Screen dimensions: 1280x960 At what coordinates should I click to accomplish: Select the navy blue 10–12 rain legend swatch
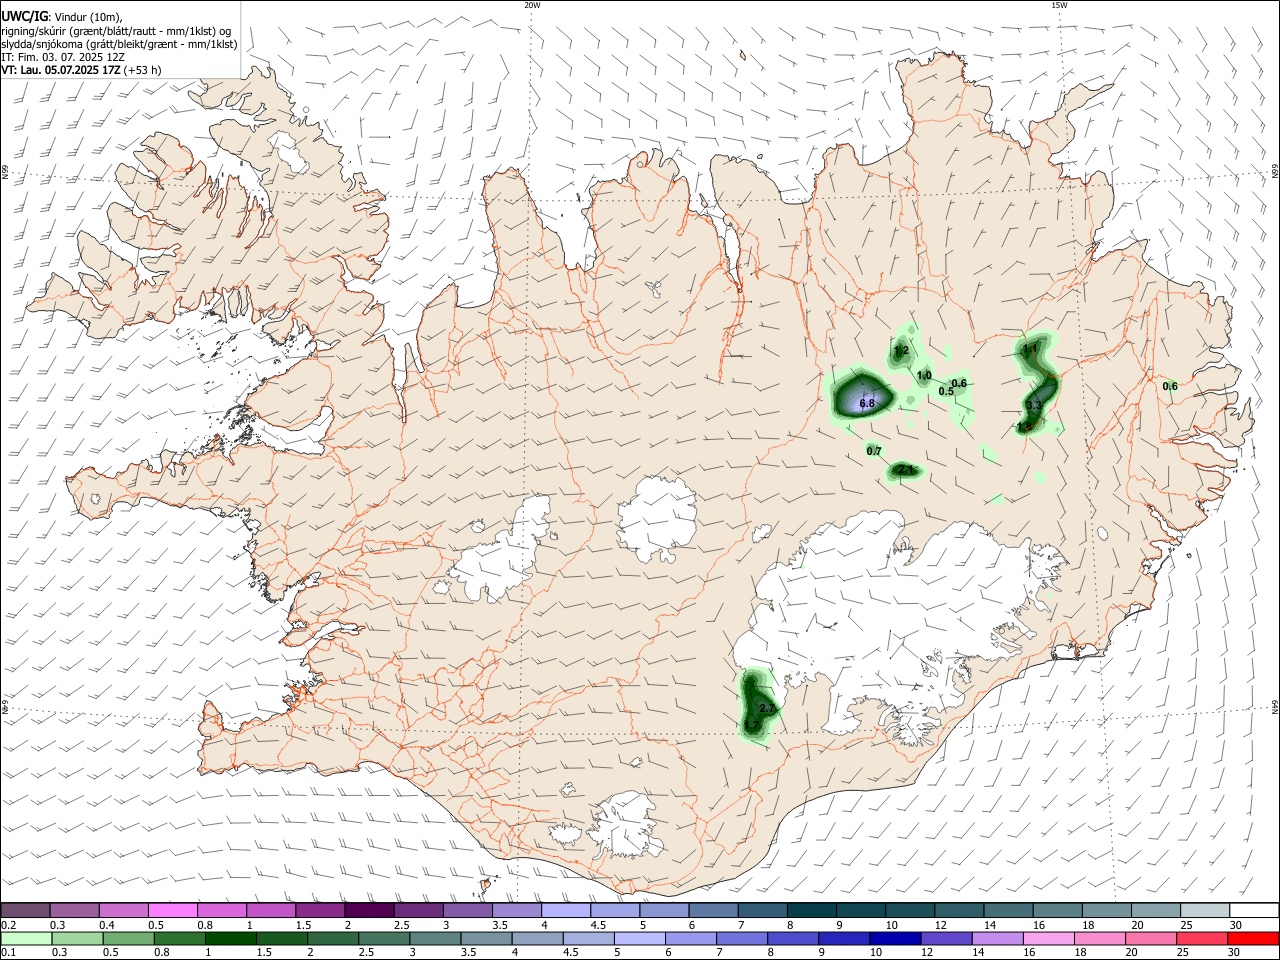click(x=895, y=938)
